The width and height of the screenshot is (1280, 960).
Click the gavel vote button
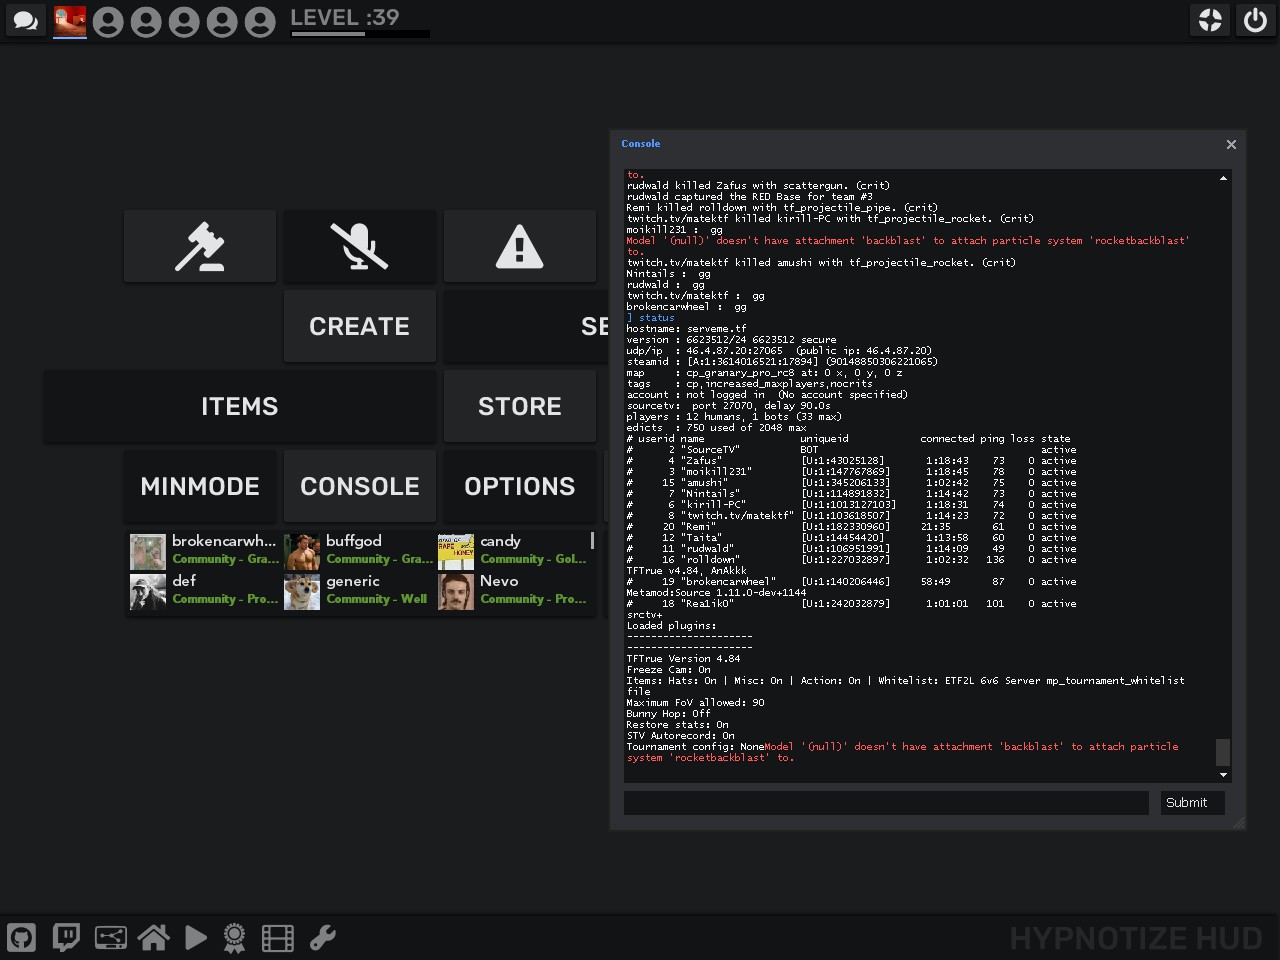click(200, 246)
